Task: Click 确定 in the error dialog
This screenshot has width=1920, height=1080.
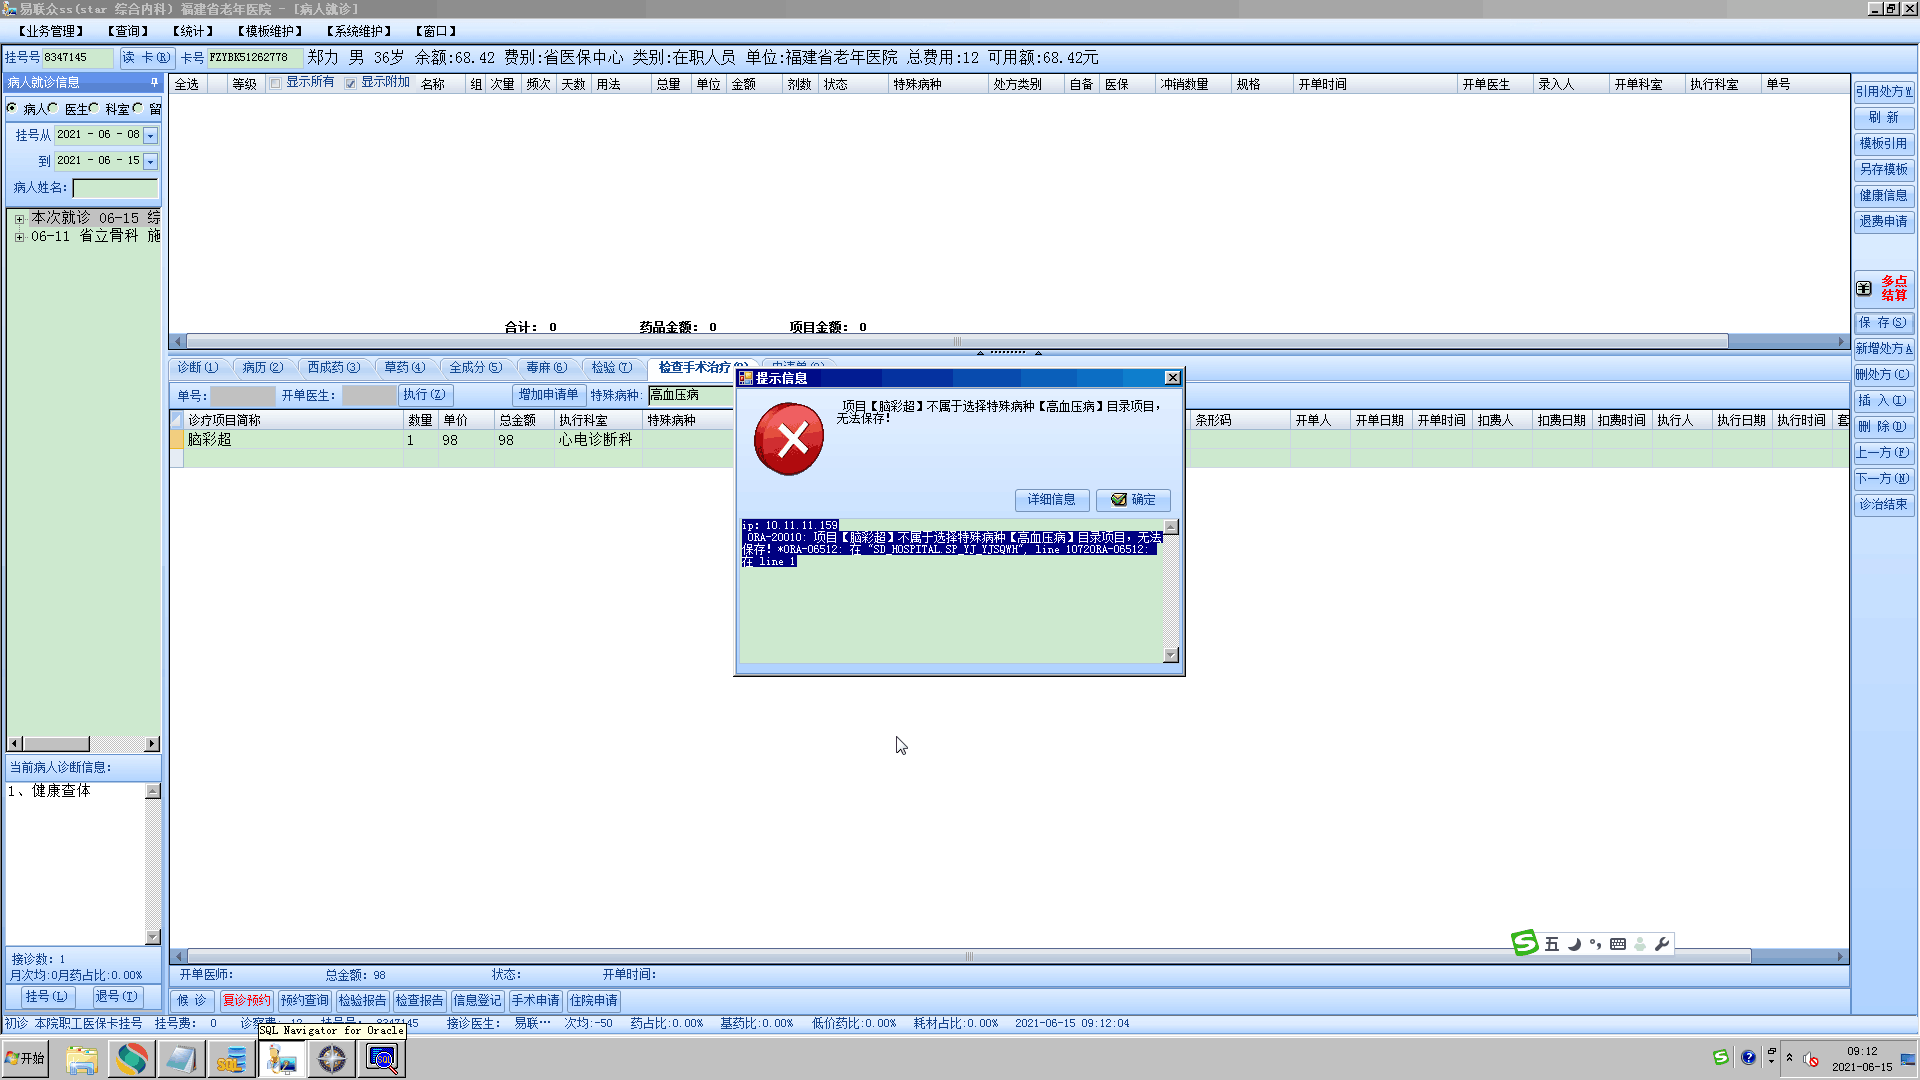Action: pos(1133,500)
